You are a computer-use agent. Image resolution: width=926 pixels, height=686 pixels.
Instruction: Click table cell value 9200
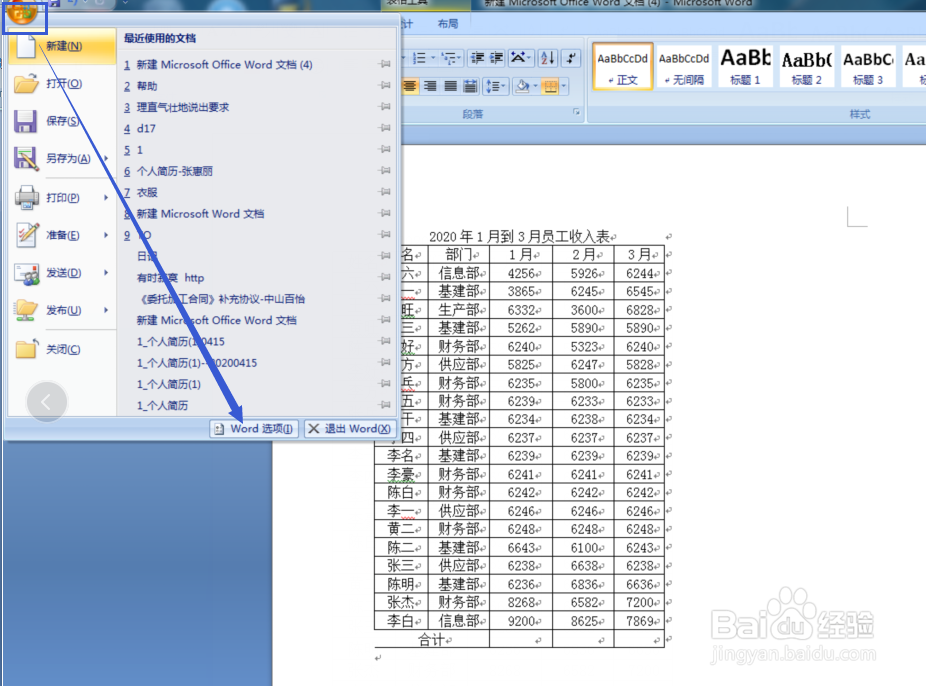[x=521, y=620]
